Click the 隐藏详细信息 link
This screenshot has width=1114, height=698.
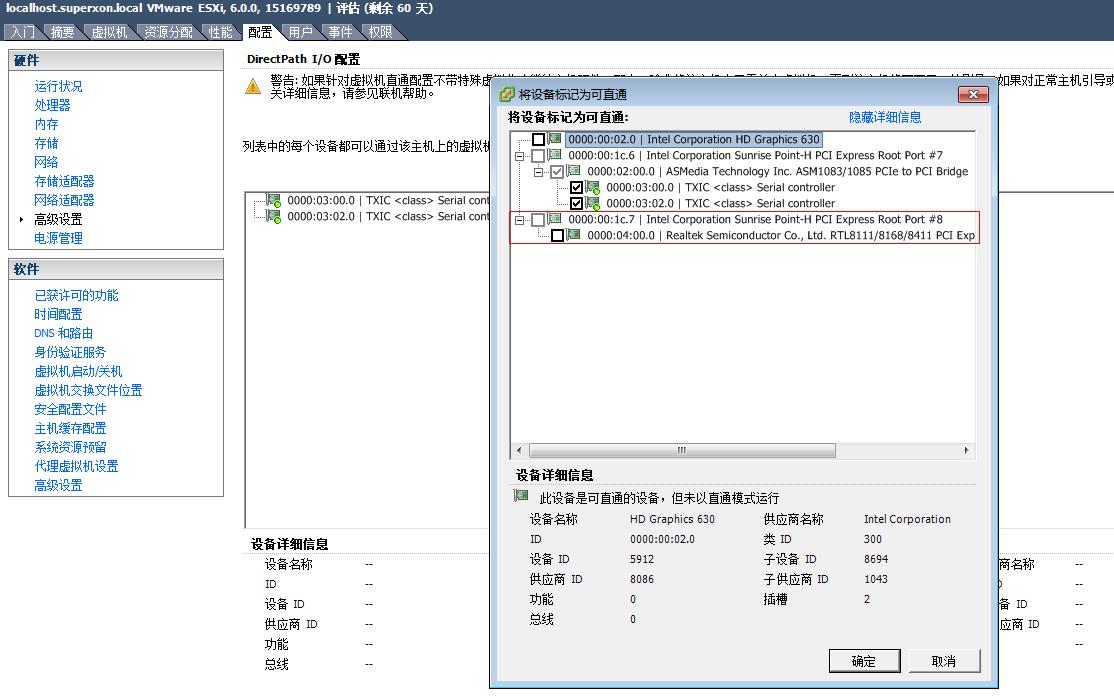click(885, 117)
